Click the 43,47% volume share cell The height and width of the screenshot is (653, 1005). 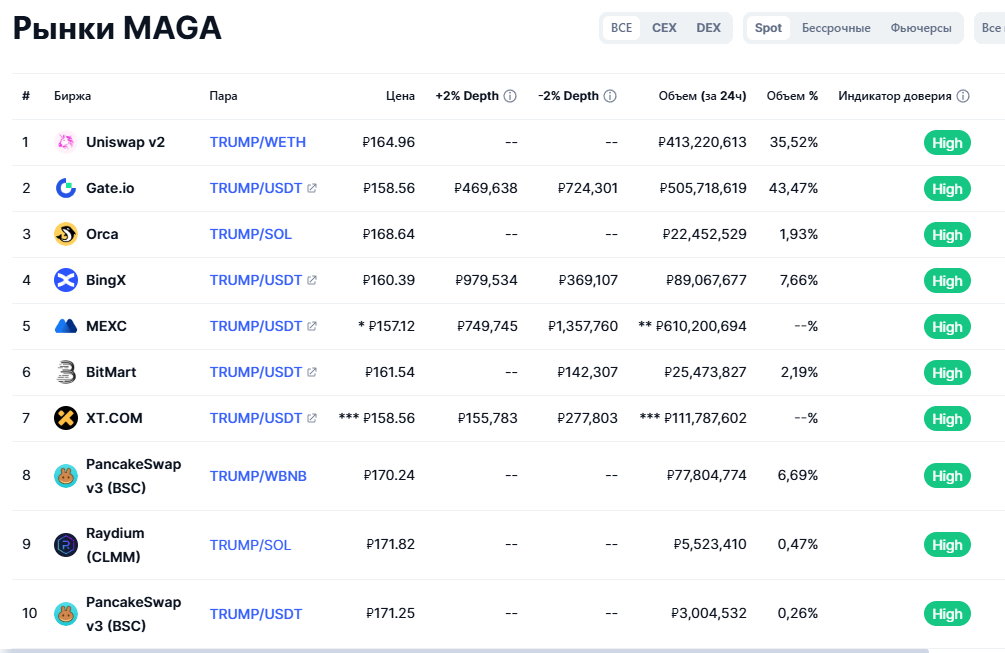pos(793,188)
